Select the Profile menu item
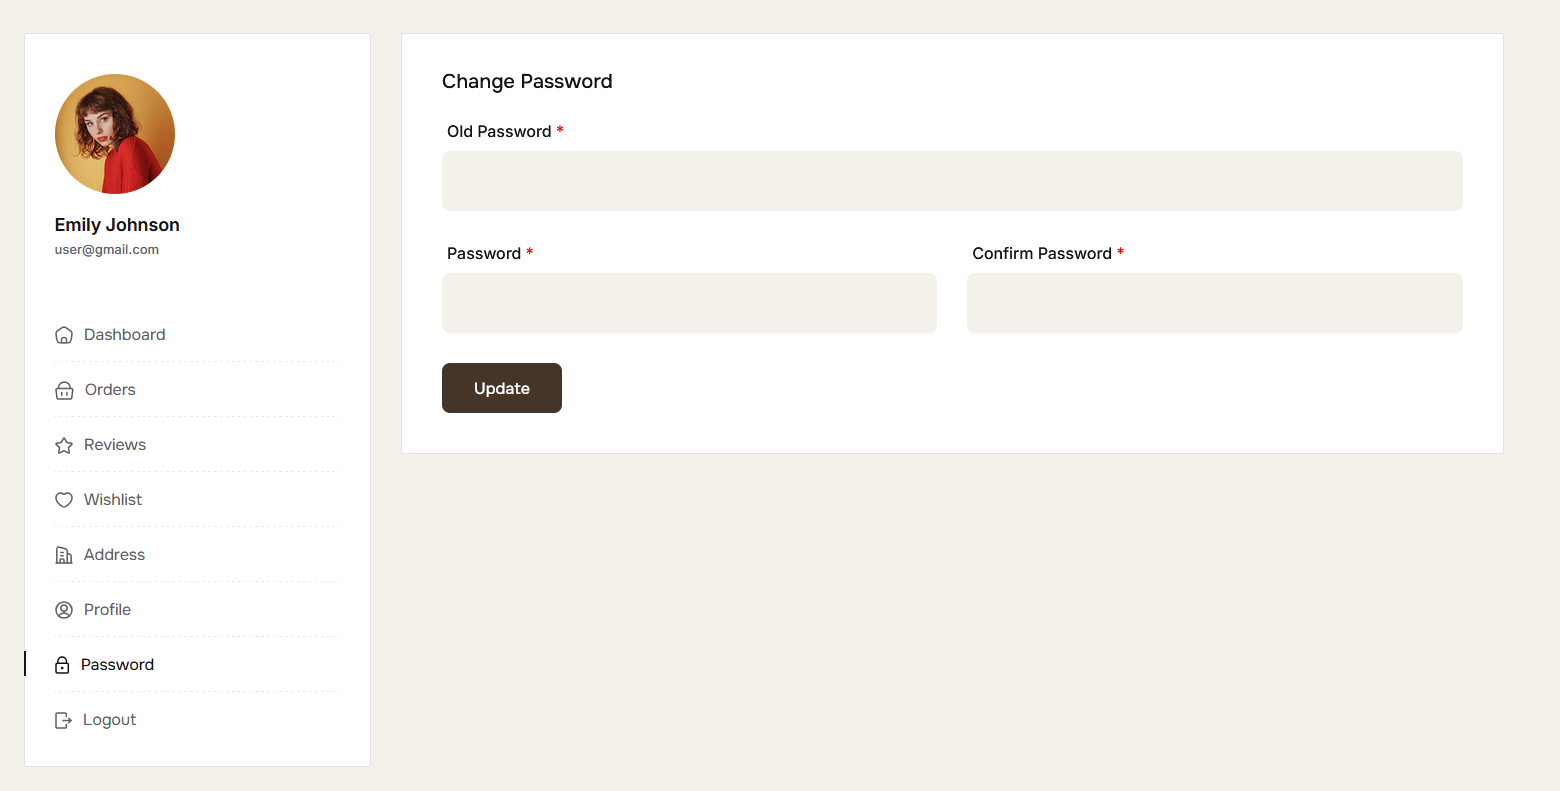Screen dimensions: 1560x791 (108, 610)
